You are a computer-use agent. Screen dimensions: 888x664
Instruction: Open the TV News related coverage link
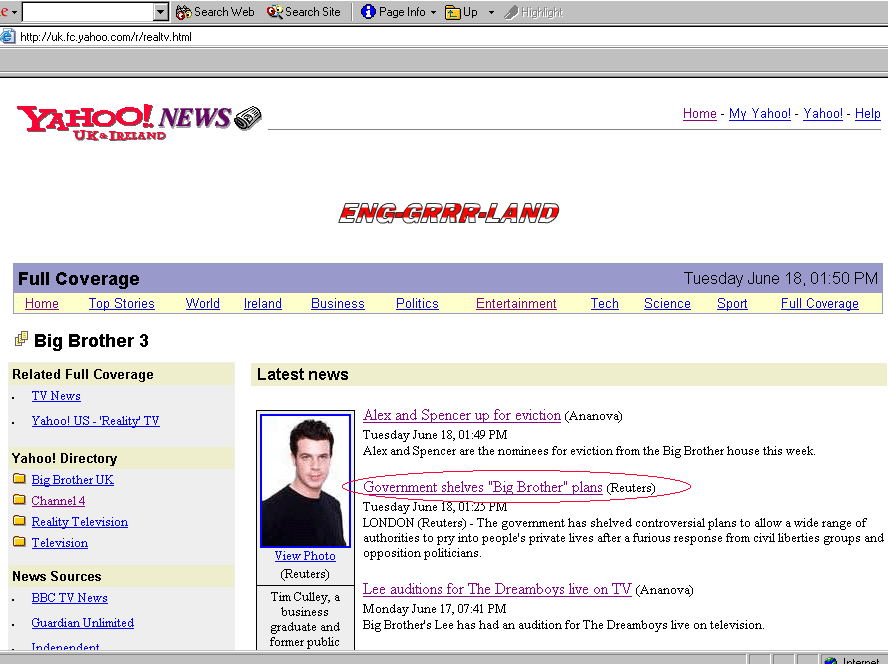(56, 396)
